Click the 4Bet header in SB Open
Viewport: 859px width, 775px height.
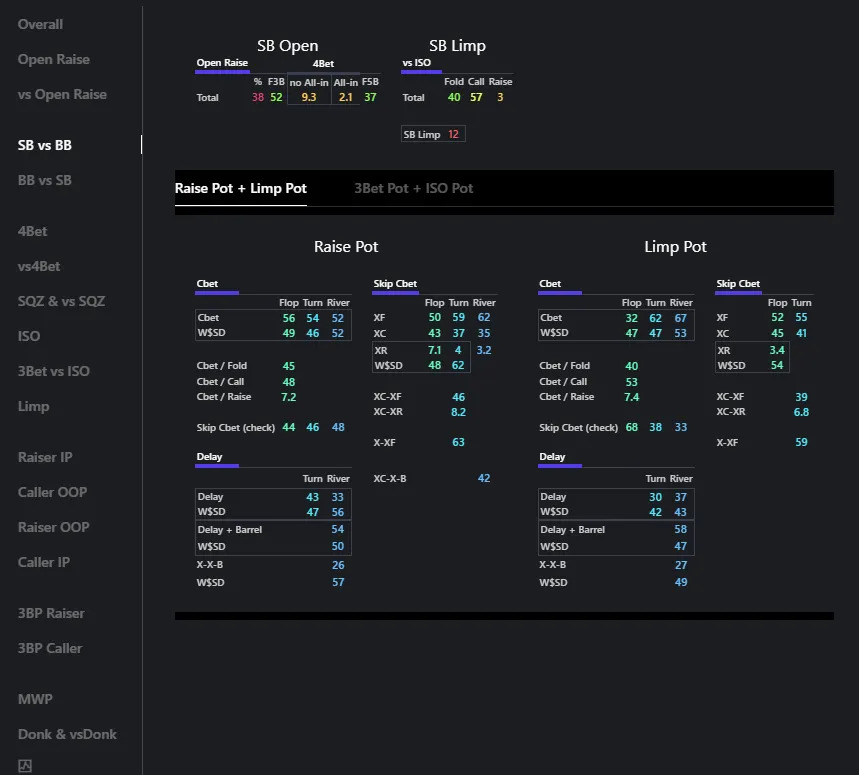323,63
